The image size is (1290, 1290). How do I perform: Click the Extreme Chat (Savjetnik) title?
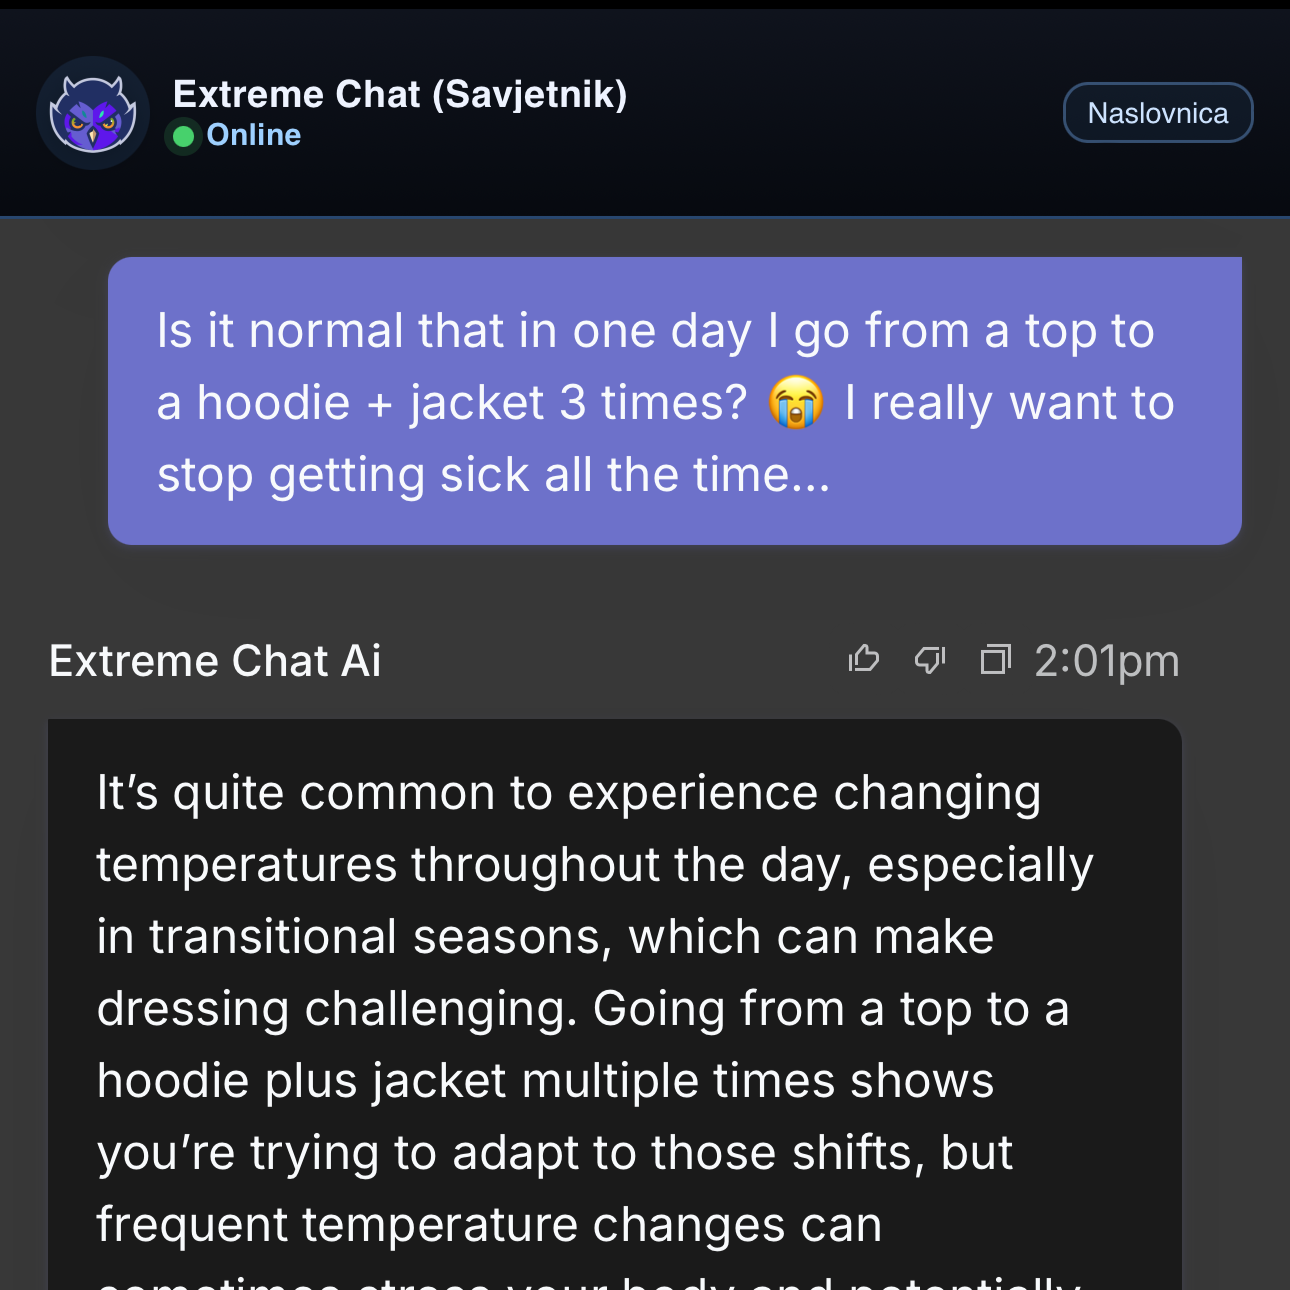[400, 94]
